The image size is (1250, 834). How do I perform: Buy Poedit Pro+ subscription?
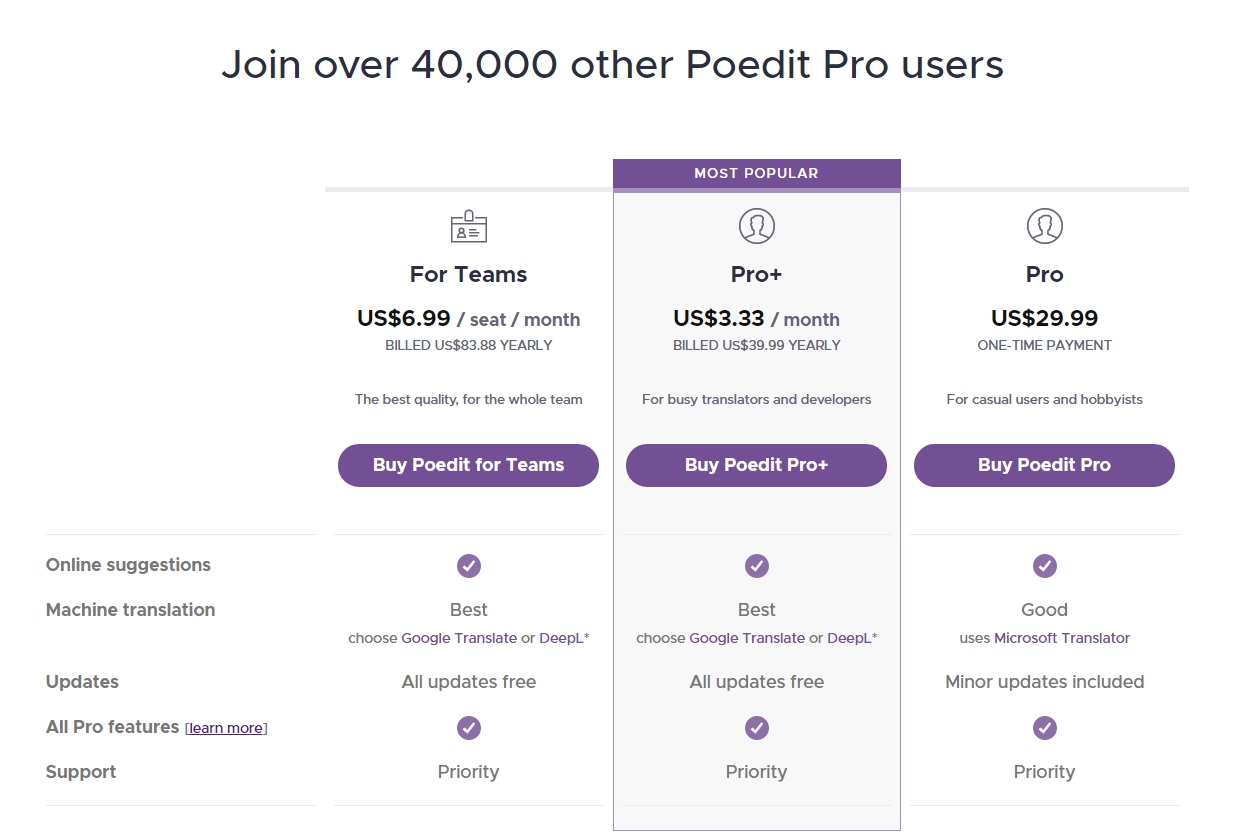pyautogui.click(x=756, y=465)
